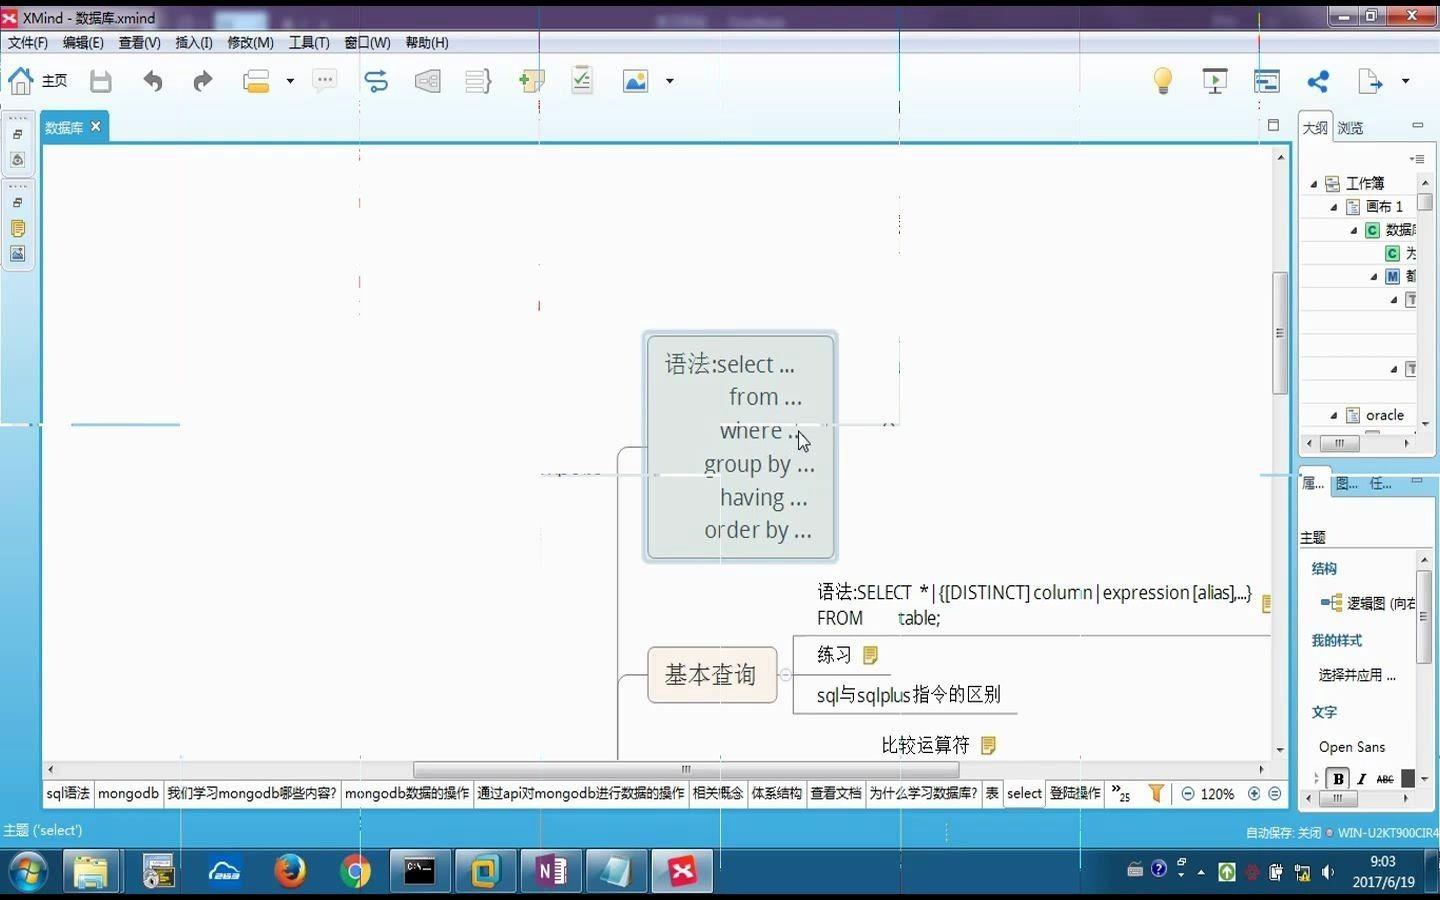Zoom out using the minus zoom control

point(1186,793)
